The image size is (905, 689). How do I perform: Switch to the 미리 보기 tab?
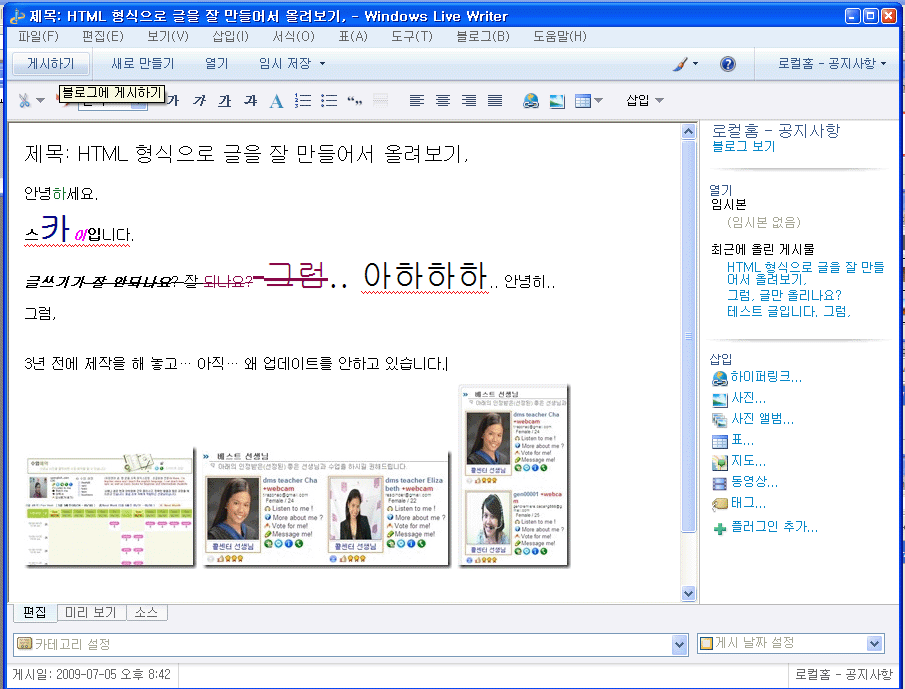(91, 612)
